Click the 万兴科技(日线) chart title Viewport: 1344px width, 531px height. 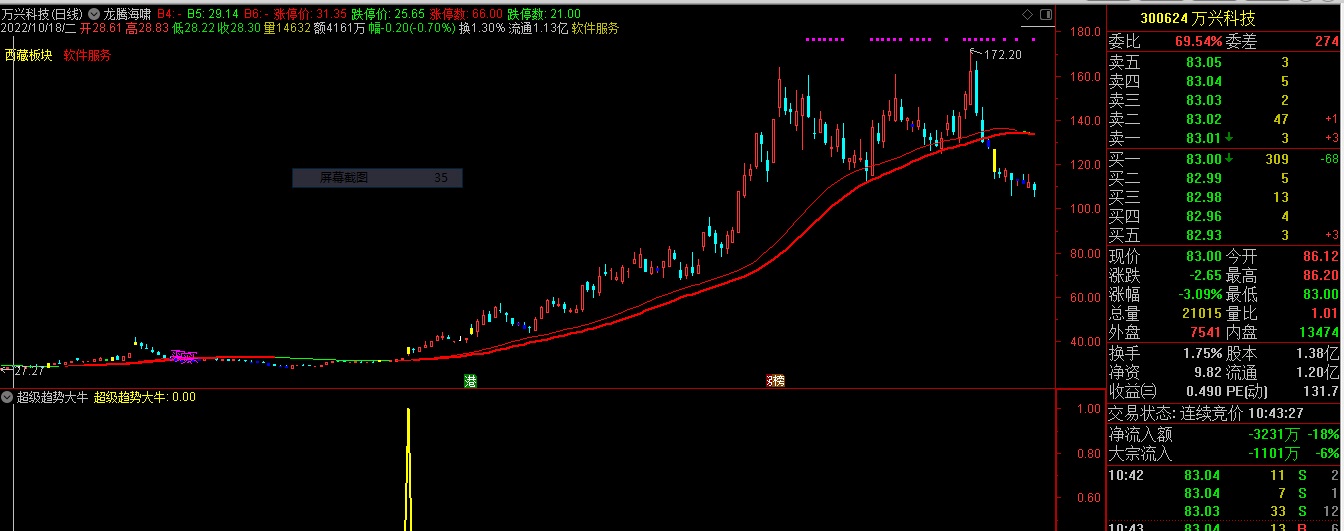click(x=43, y=14)
